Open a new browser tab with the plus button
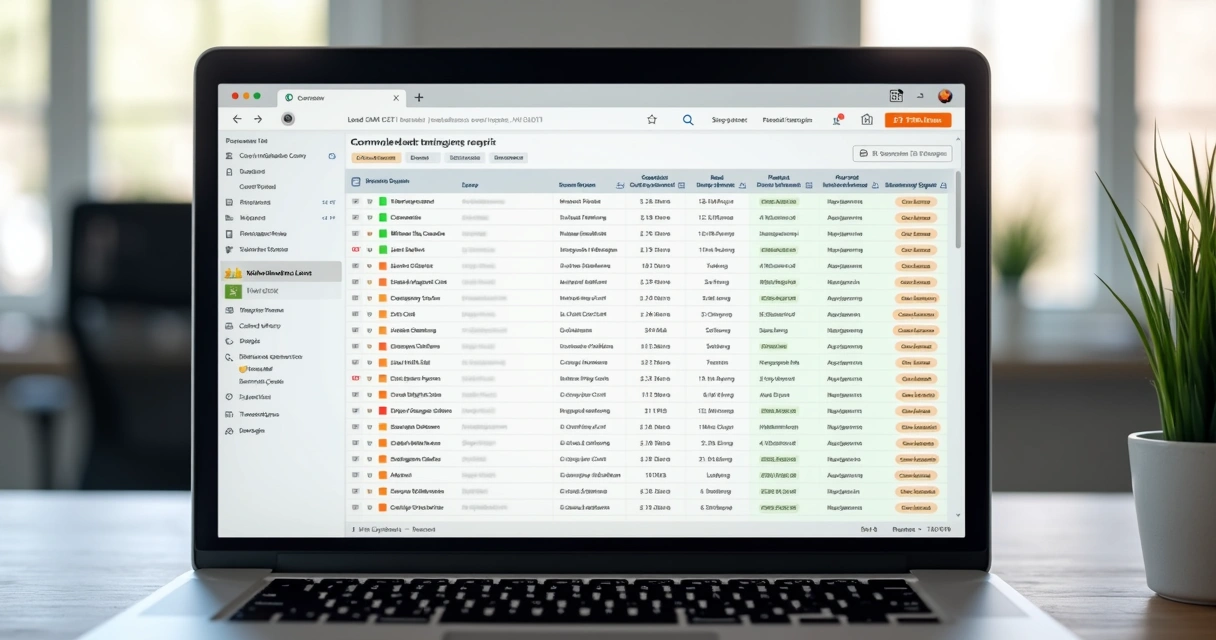The height and width of the screenshot is (640, 1216). click(418, 97)
